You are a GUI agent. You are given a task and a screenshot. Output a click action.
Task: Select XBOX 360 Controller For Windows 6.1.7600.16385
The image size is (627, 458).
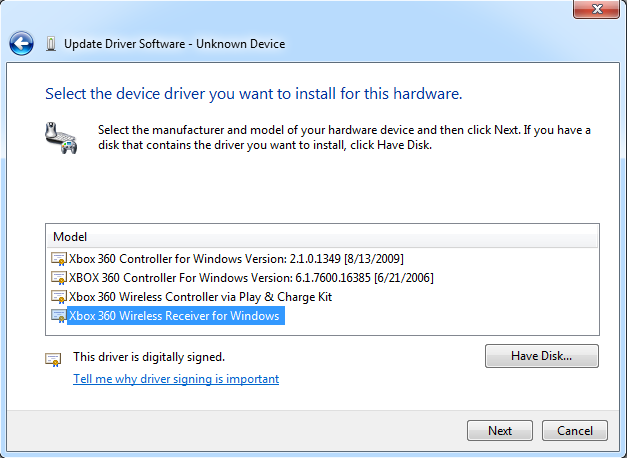(x=251, y=278)
